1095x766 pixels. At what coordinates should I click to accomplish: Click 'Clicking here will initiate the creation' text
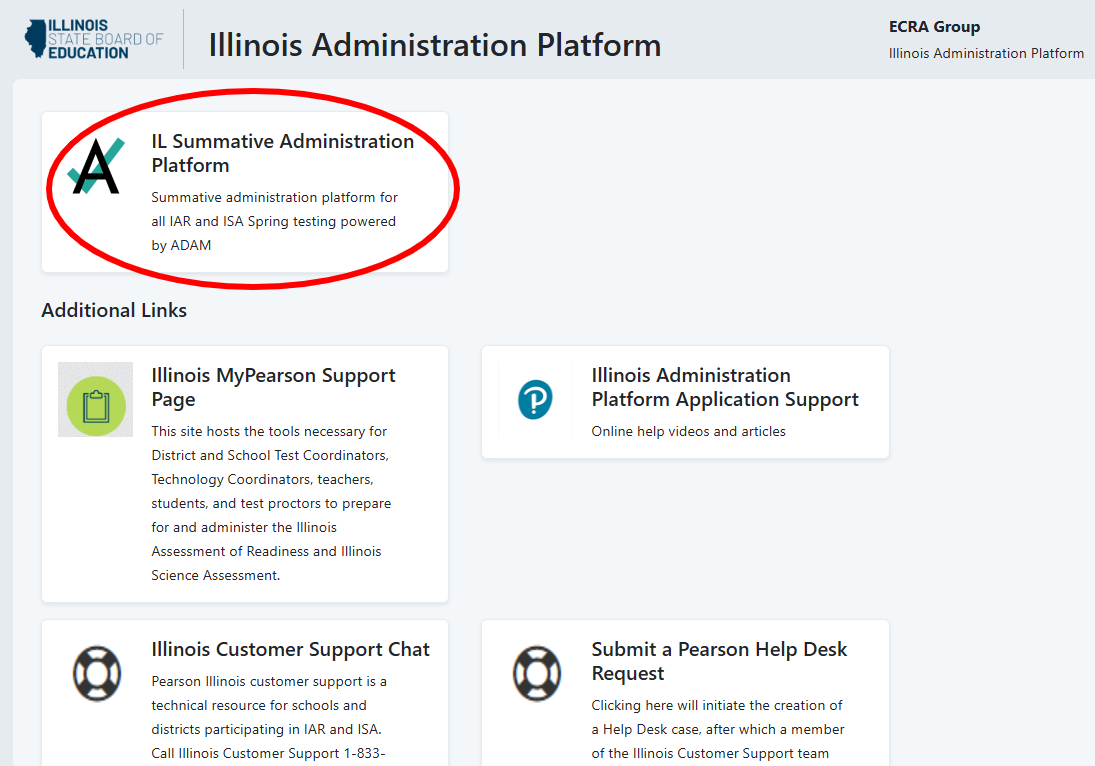[x=717, y=705]
